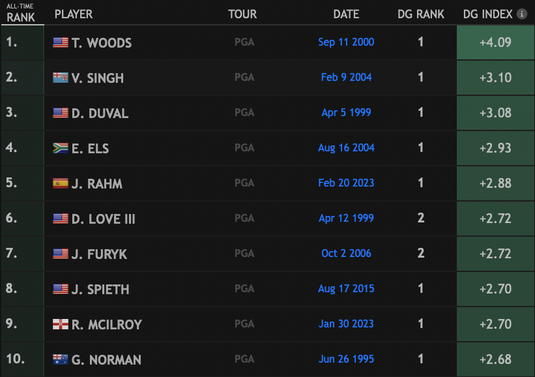Click the South Africa flag beside E. Els
Image resolution: width=535 pixels, height=377 pixels.
pos(60,148)
